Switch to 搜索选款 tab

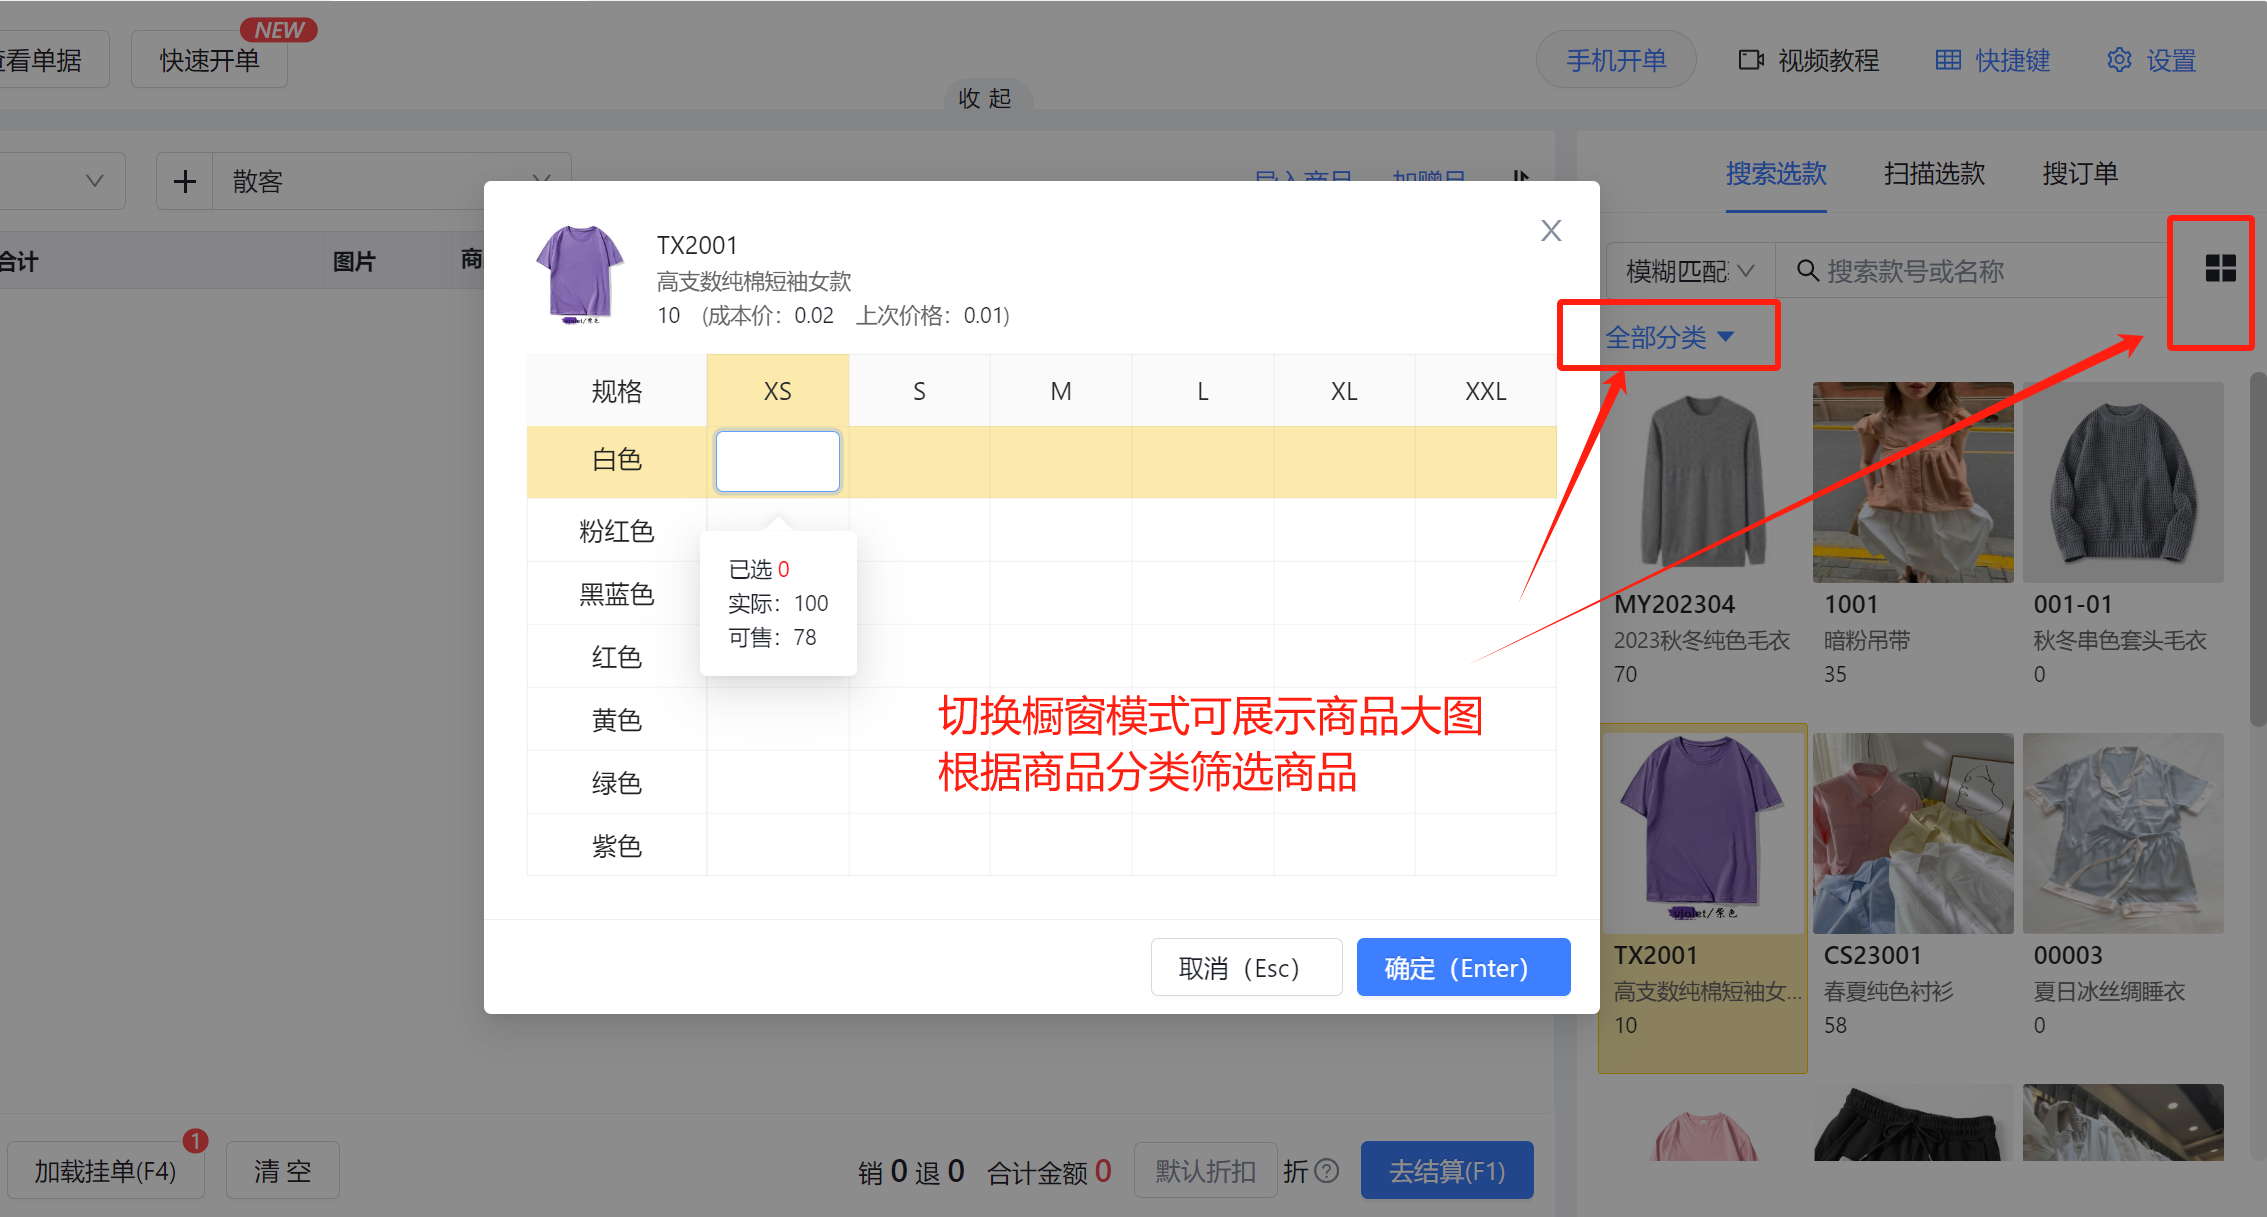click(x=1776, y=173)
